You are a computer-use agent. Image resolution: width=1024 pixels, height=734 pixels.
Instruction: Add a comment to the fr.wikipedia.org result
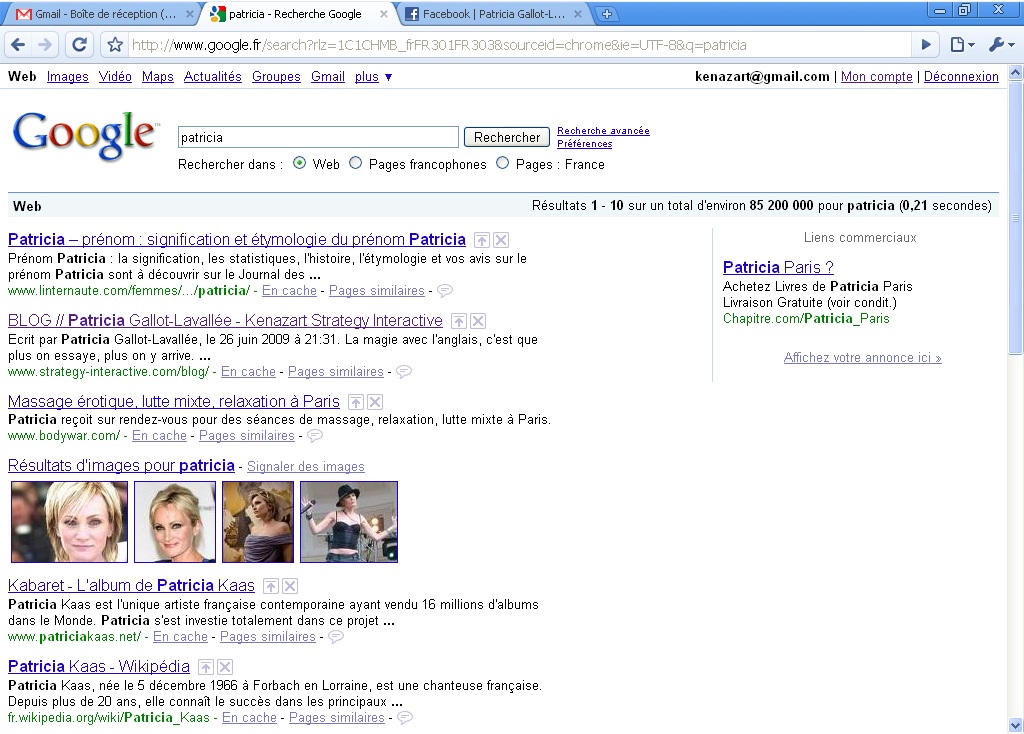pyautogui.click(x=405, y=718)
